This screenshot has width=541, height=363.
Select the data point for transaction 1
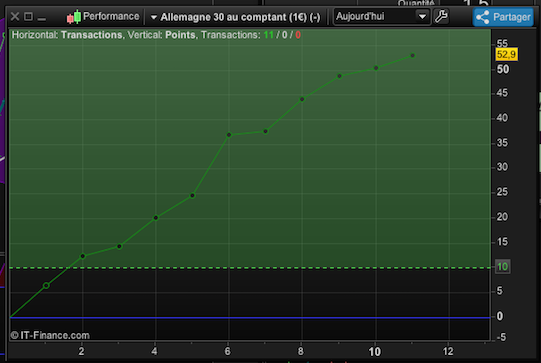[46, 285]
